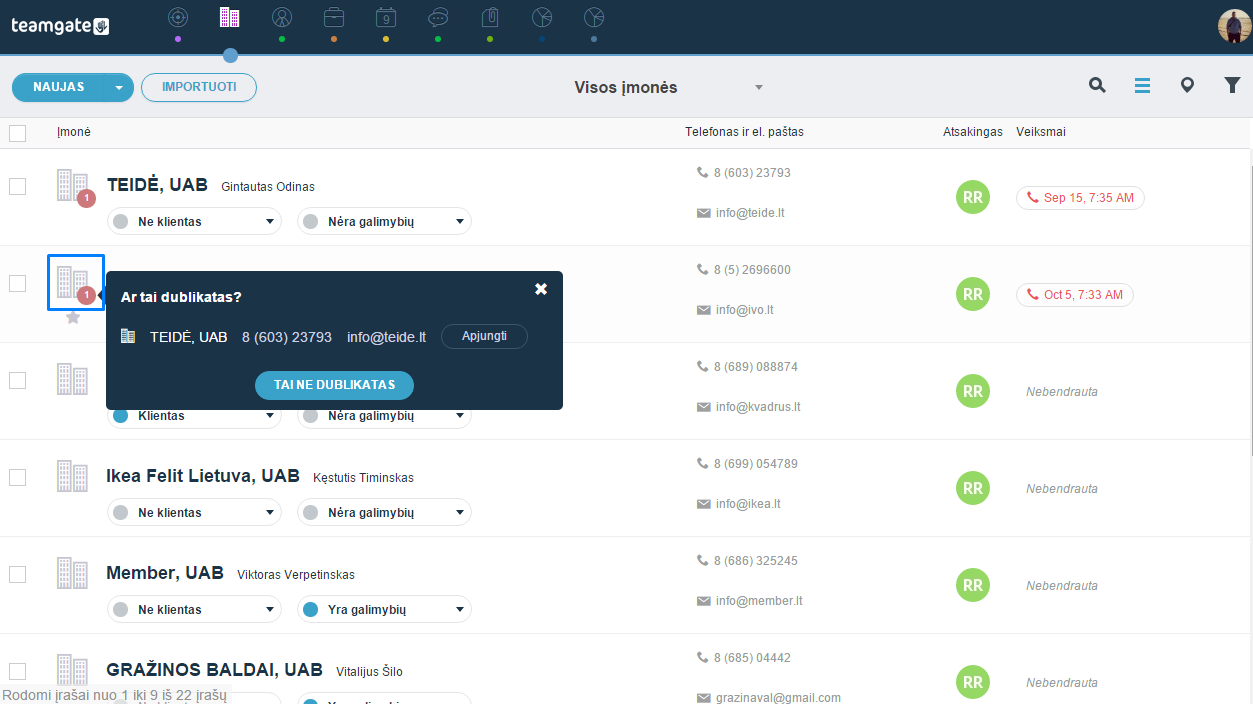The height and width of the screenshot is (704, 1253).
Task: Open the calendar icon in top navigation
Action: tap(386, 17)
